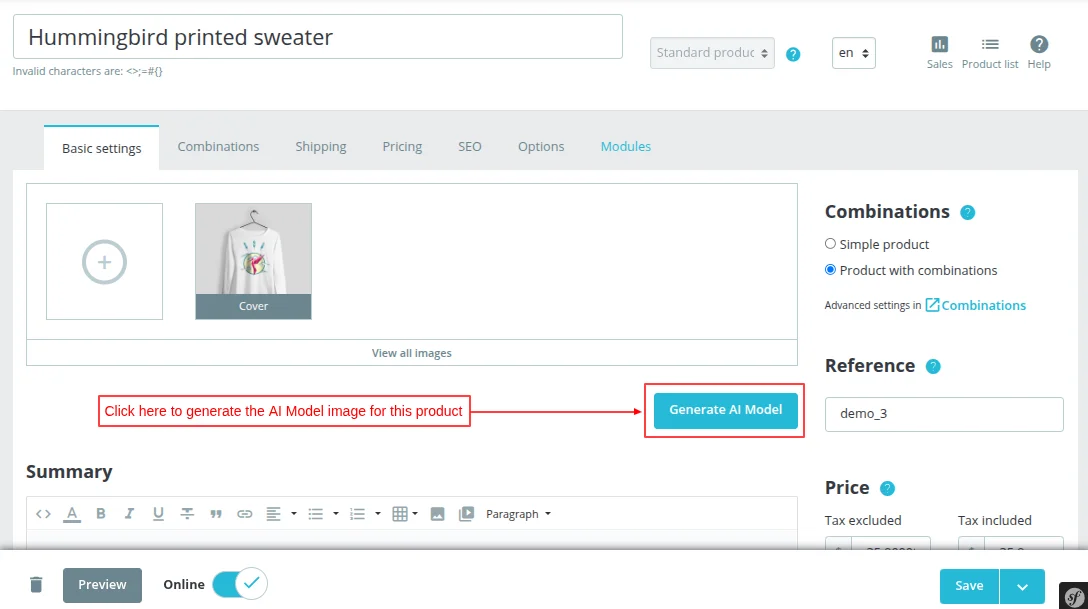The width and height of the screenshot is (1088, 609).
Task: Select the Simple product radio button
Action: (830, 243)
